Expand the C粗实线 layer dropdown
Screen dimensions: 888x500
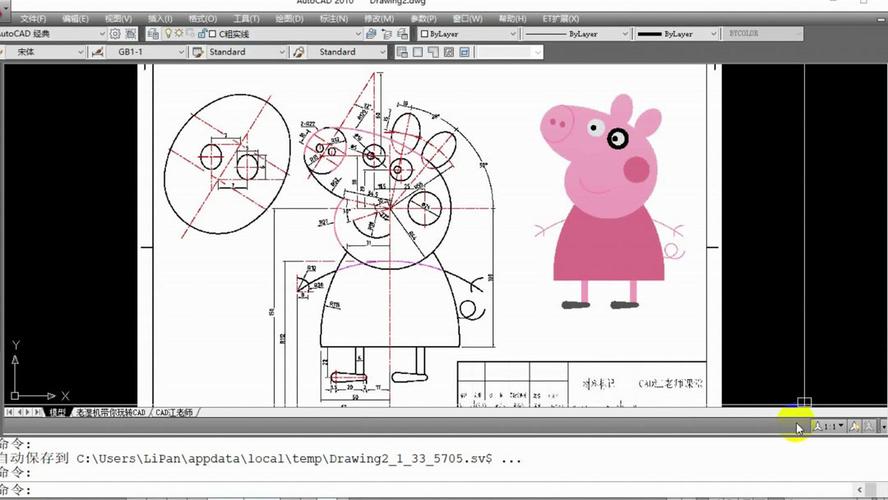(358, 34)
